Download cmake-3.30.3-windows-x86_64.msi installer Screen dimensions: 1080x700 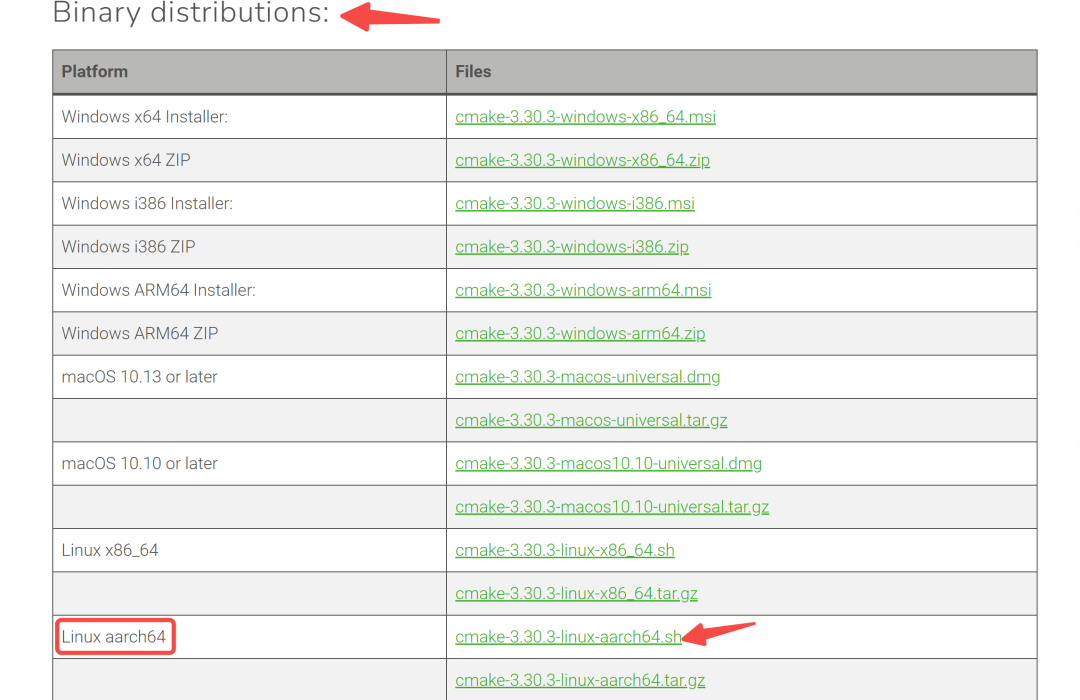coord(585,117)
